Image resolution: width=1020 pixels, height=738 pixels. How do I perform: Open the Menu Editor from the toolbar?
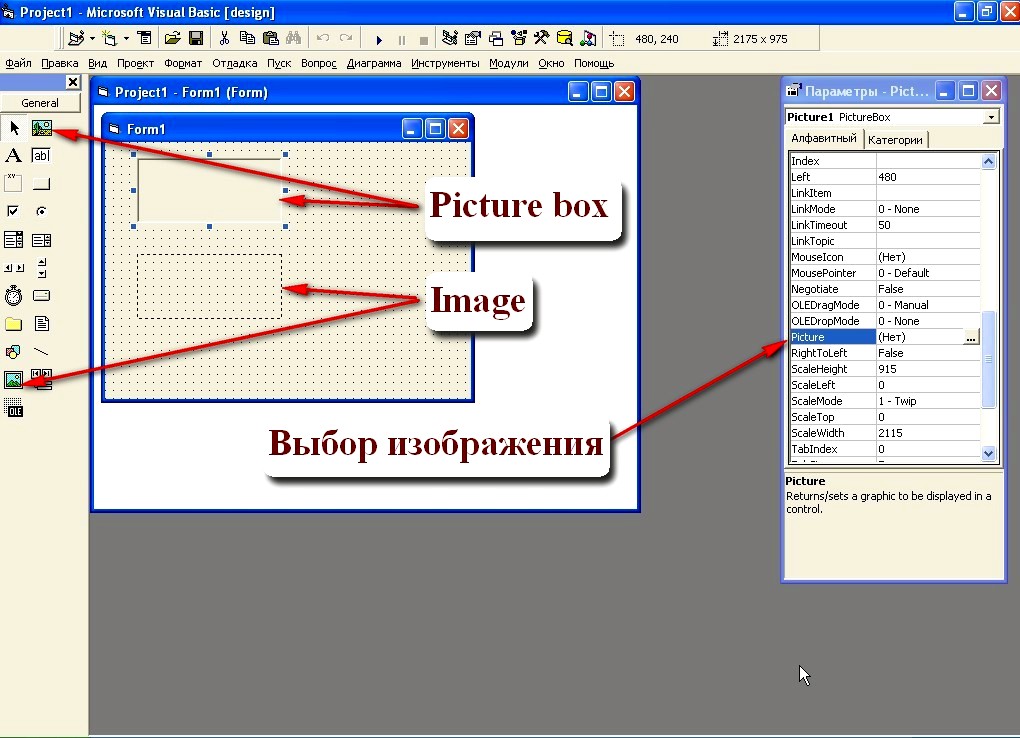coord(144,38)
